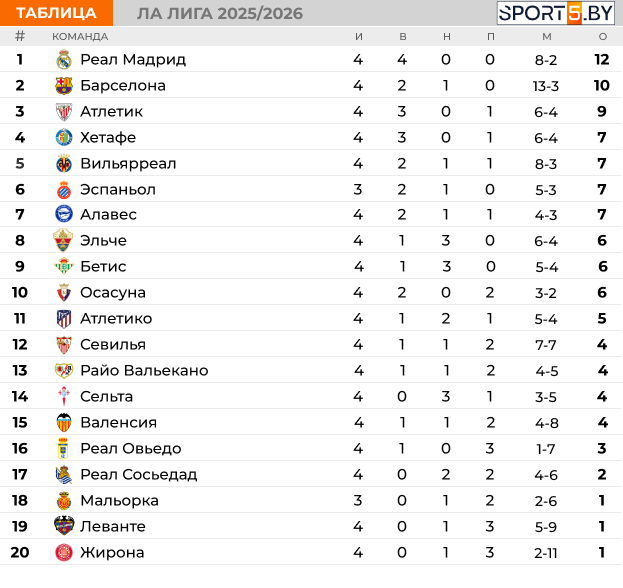The image size is (623, 588).
Task: Click the Athletic Bilbao crest icon
Action: (x=64, y=112)
